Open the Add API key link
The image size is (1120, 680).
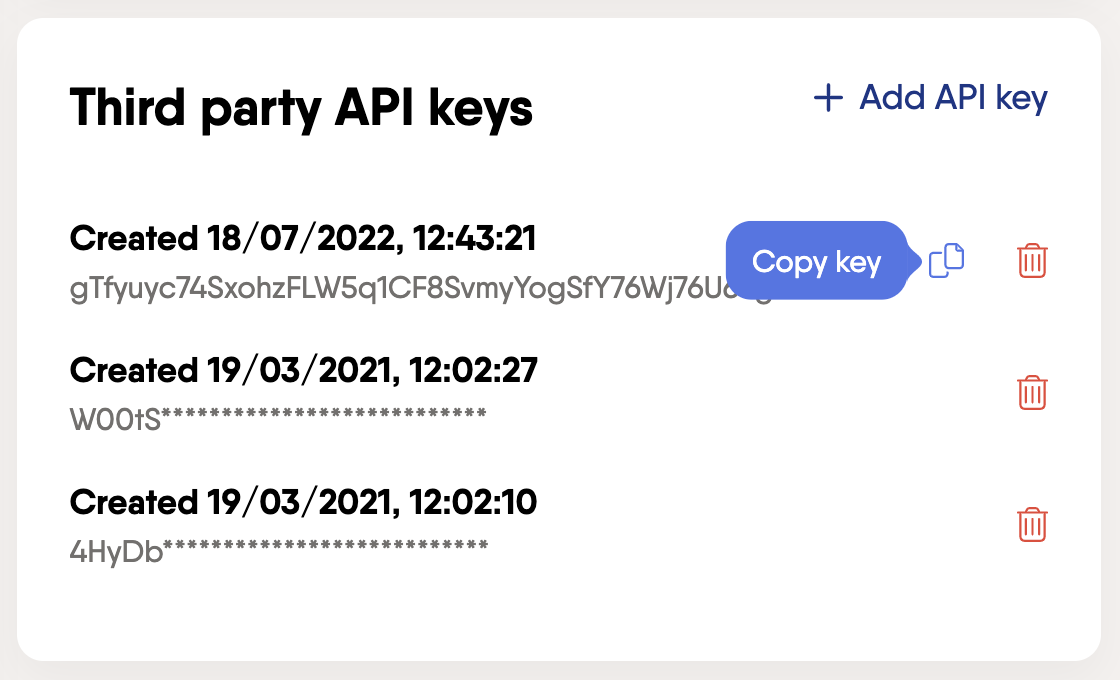click(x=952, y=98)
